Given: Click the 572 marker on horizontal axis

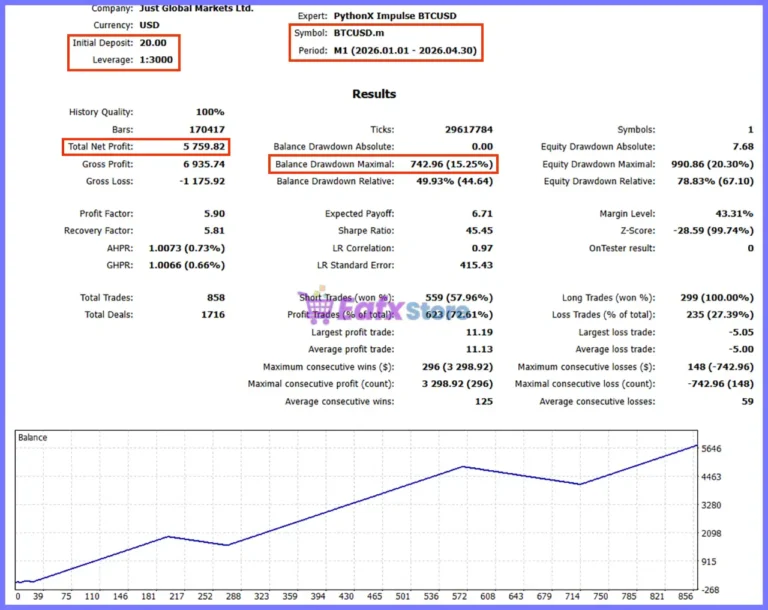Looking at the screenshot, I should tap(459, 596).
